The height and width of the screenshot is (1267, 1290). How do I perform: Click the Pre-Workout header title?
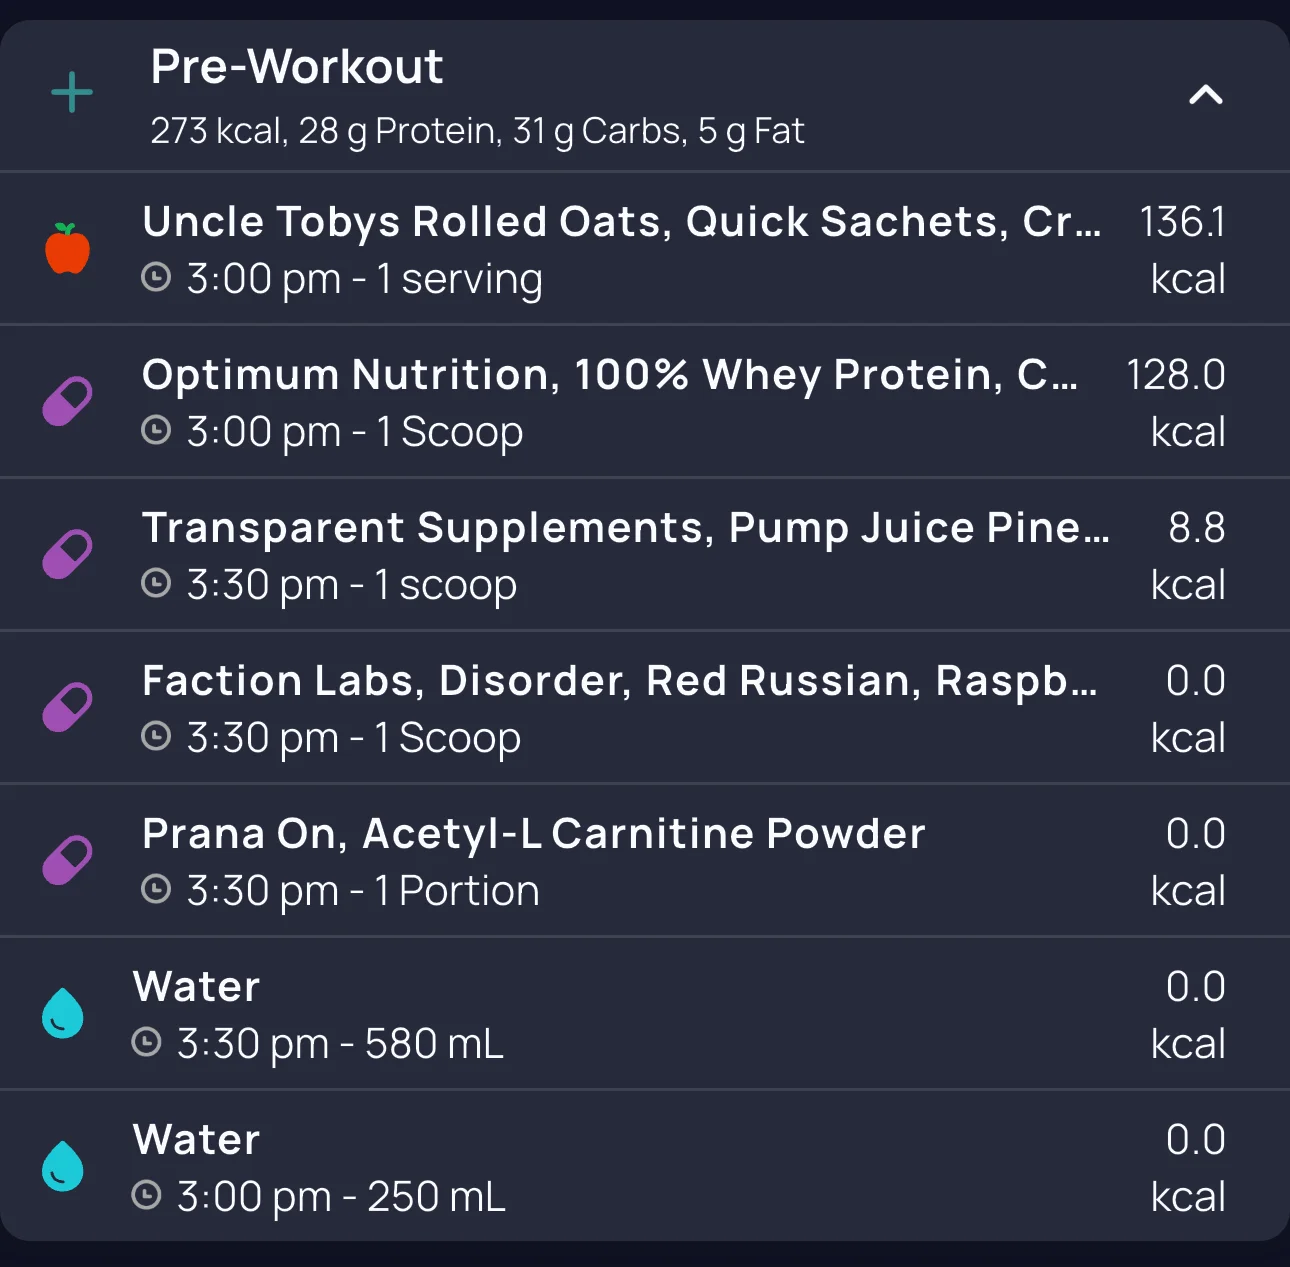tap(296, 67)
